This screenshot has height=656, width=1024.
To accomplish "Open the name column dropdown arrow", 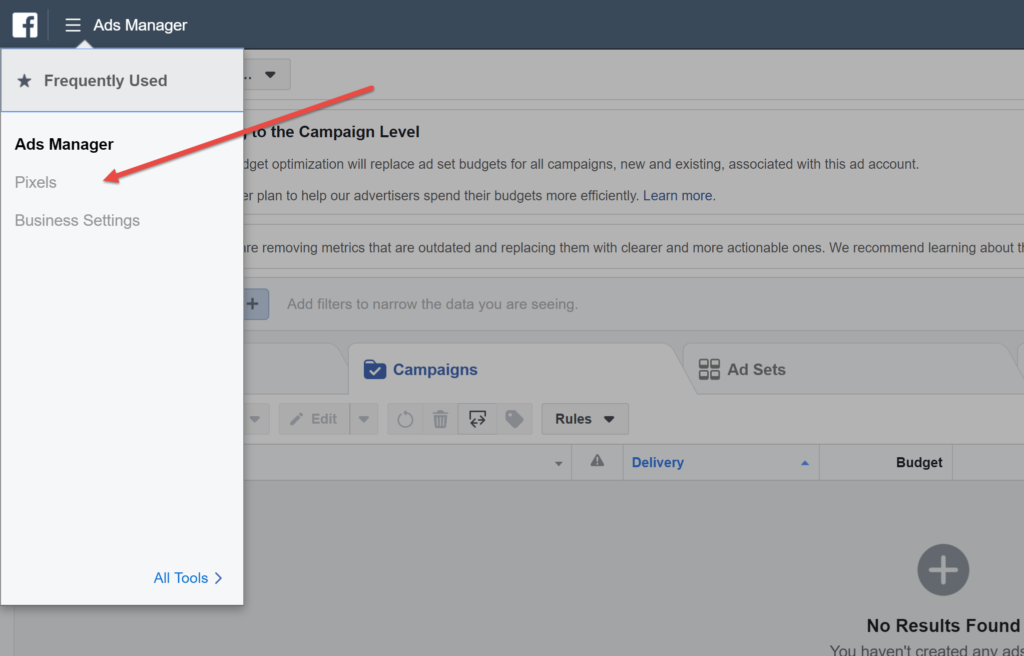I will coord(558,464).
